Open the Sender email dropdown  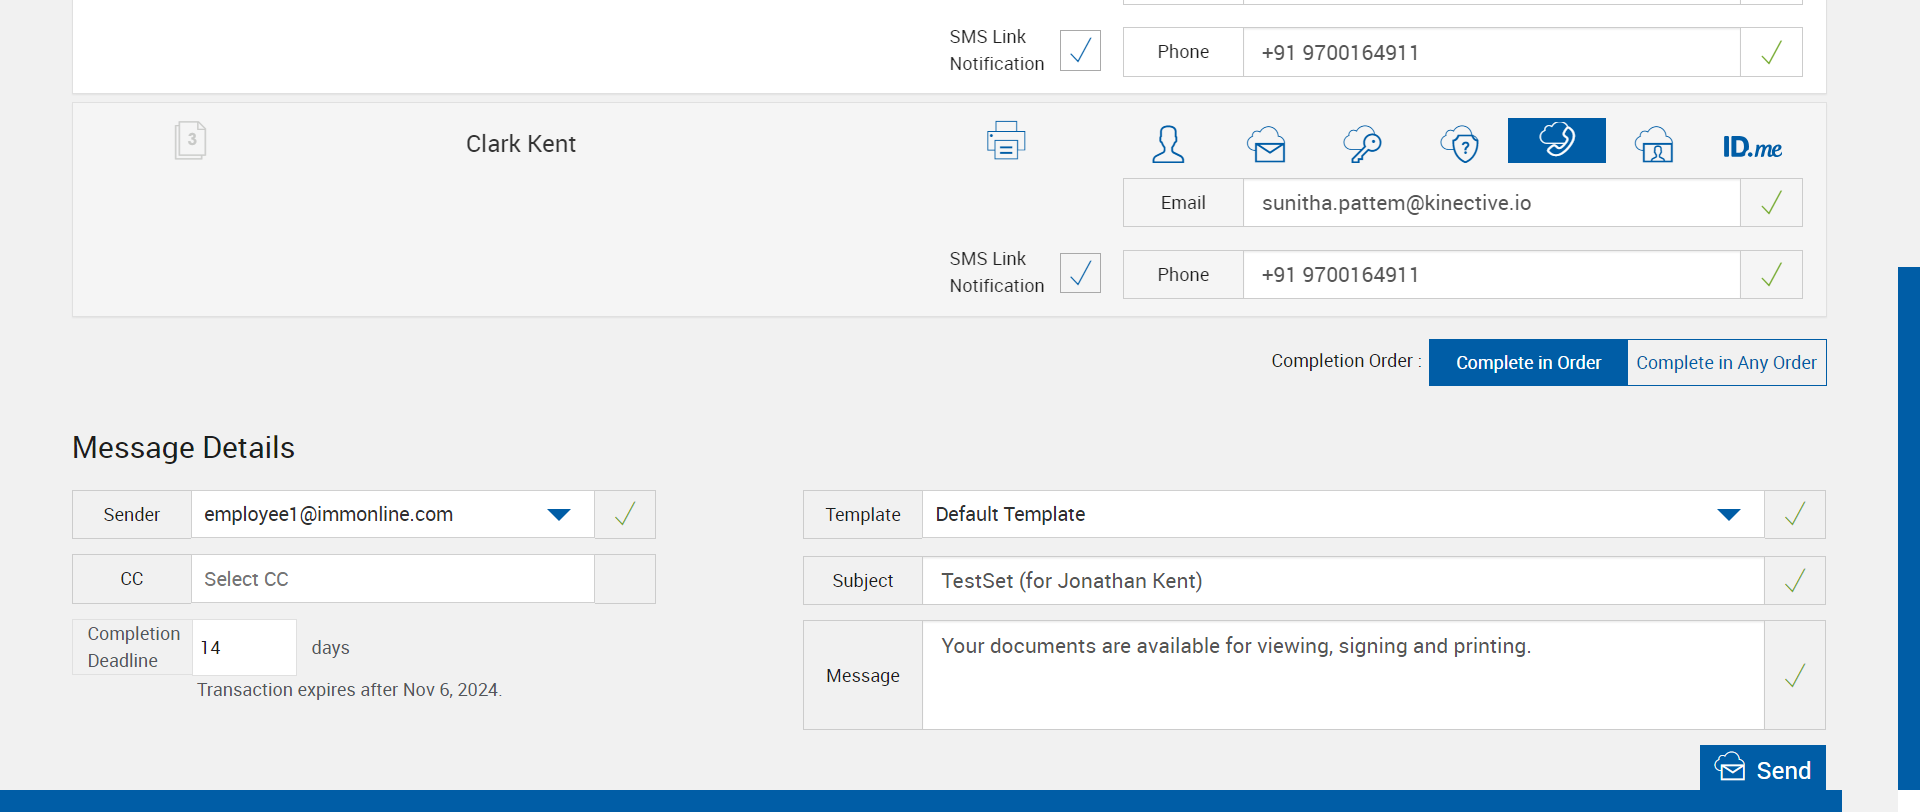pyautogui.click(x=558, y=514)
